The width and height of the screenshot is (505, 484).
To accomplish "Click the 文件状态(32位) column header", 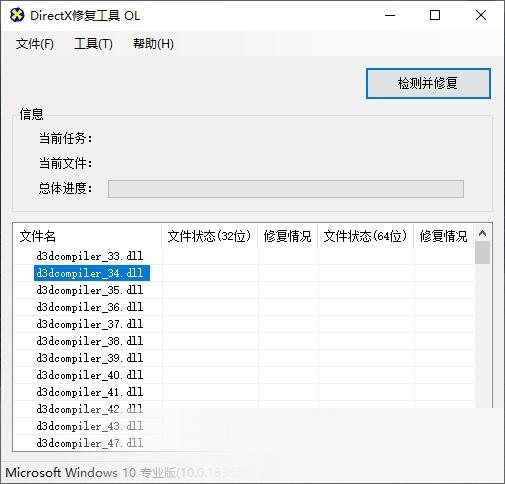I will [x=209, y=236].
